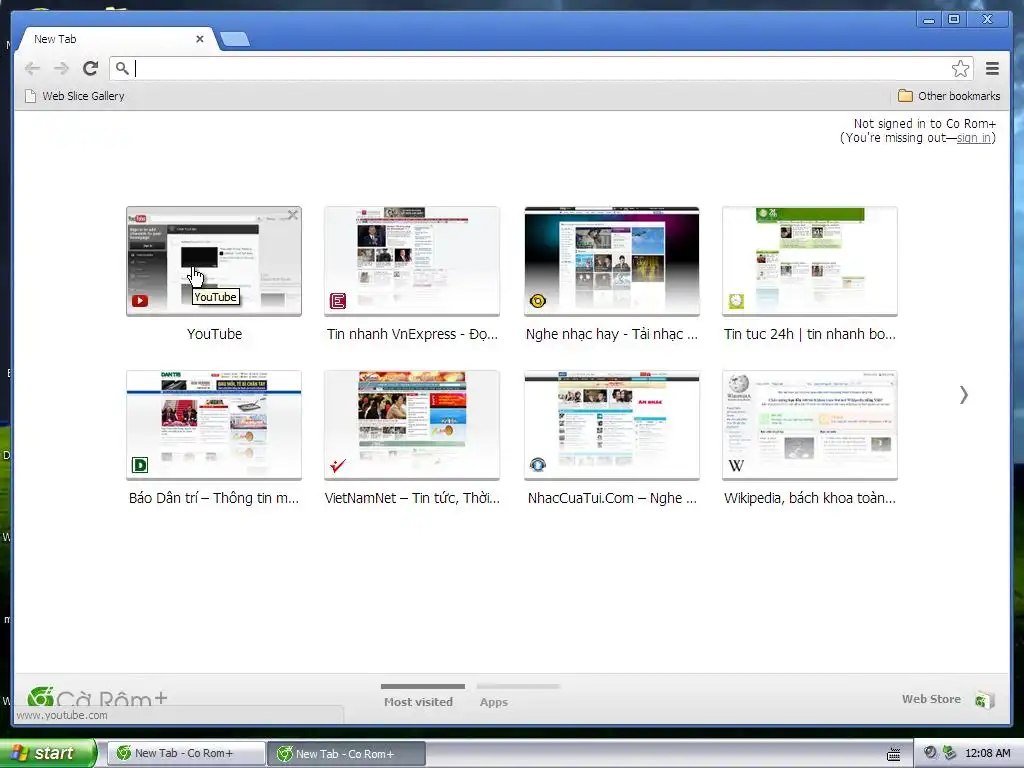Switch to first New Tab - Co Rom+ taskbar button

point(186,754)
